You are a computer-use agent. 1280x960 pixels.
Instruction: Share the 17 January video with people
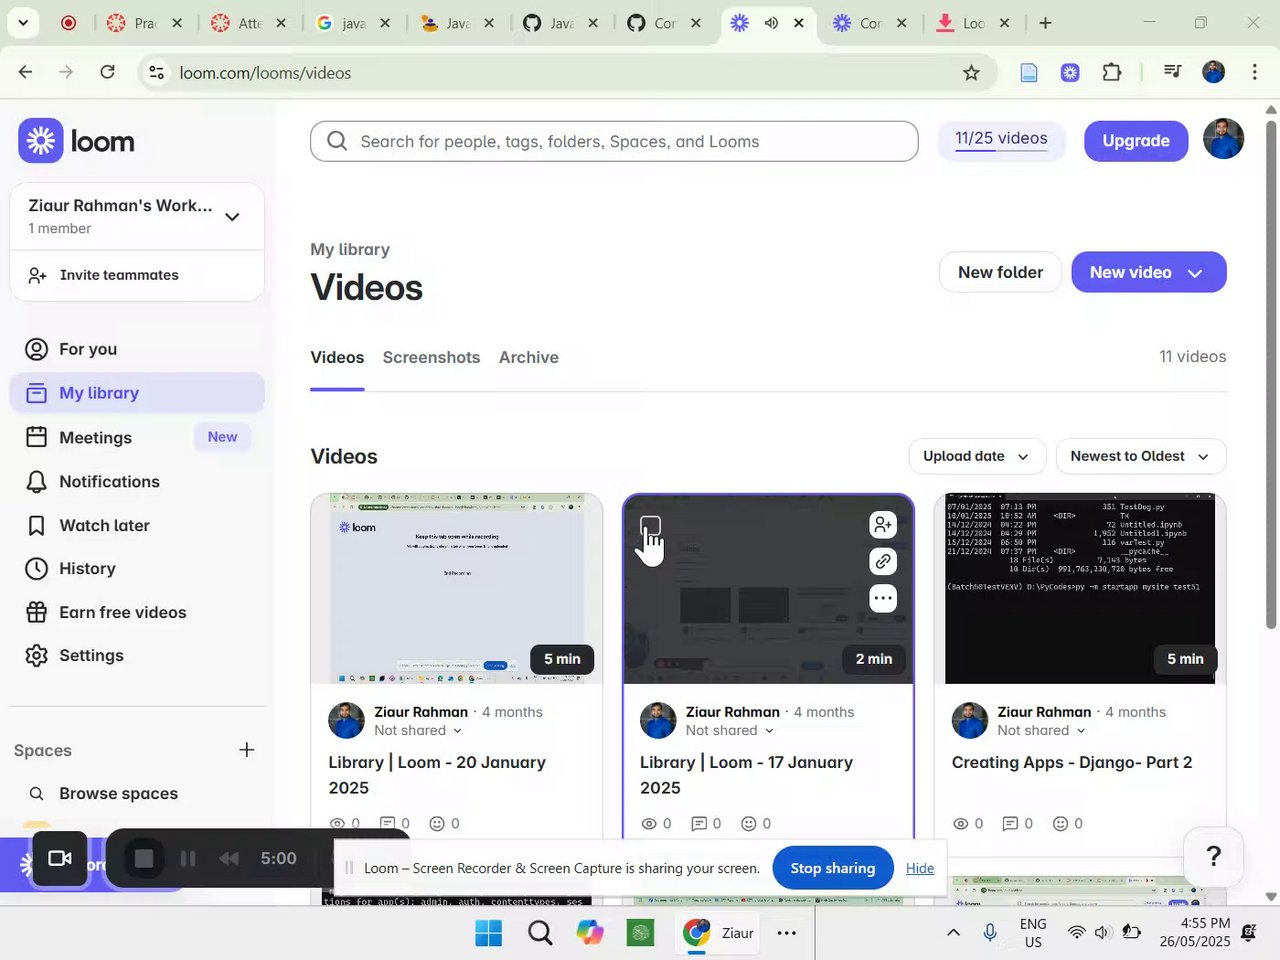(882, 525)
